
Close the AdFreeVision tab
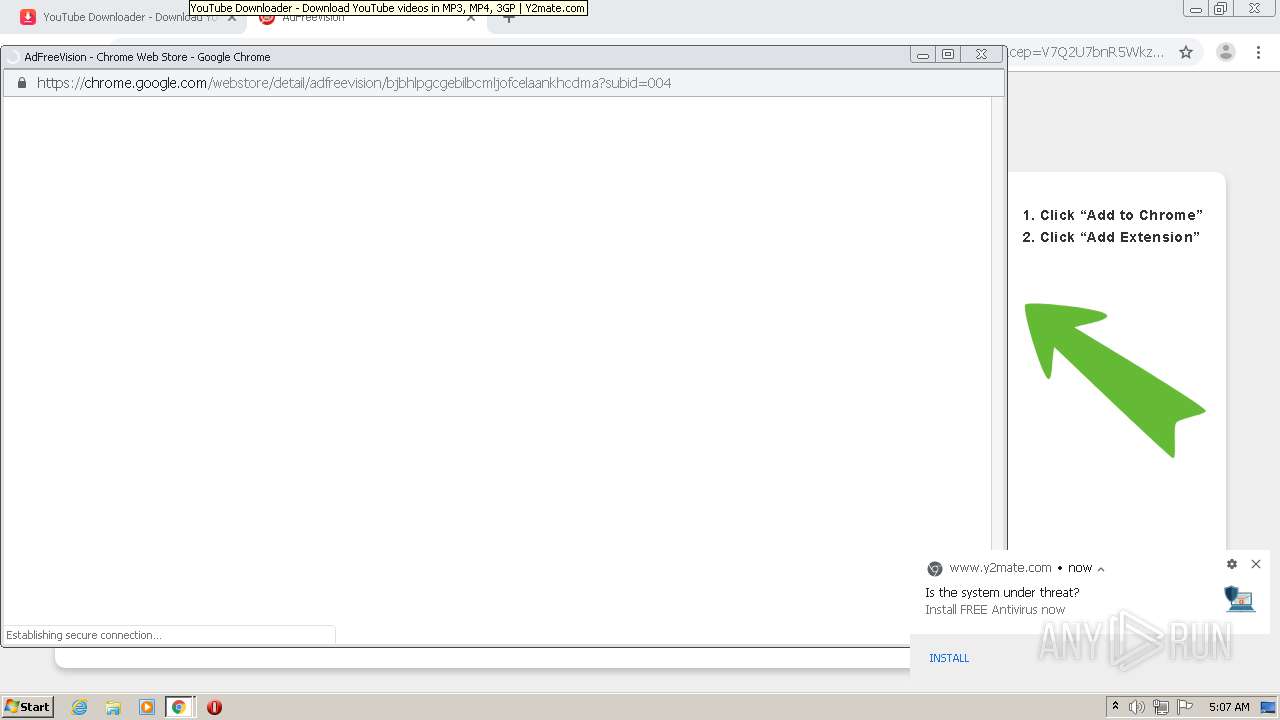470,17
